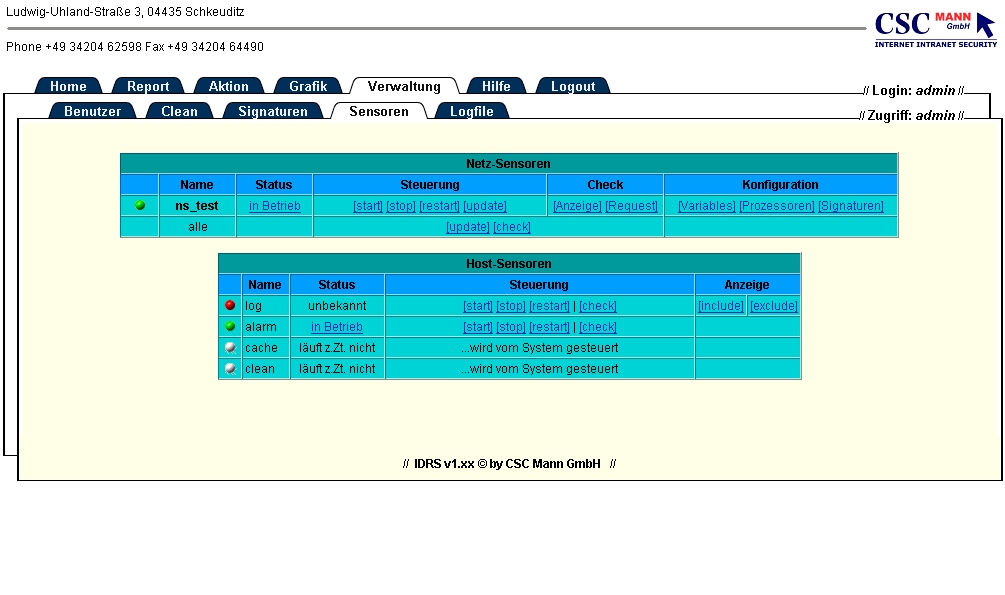Click the 'Check' column header in Netz-Sensoren
Image resolution: width=1005 pixels, height=595 pixels.
605,185
